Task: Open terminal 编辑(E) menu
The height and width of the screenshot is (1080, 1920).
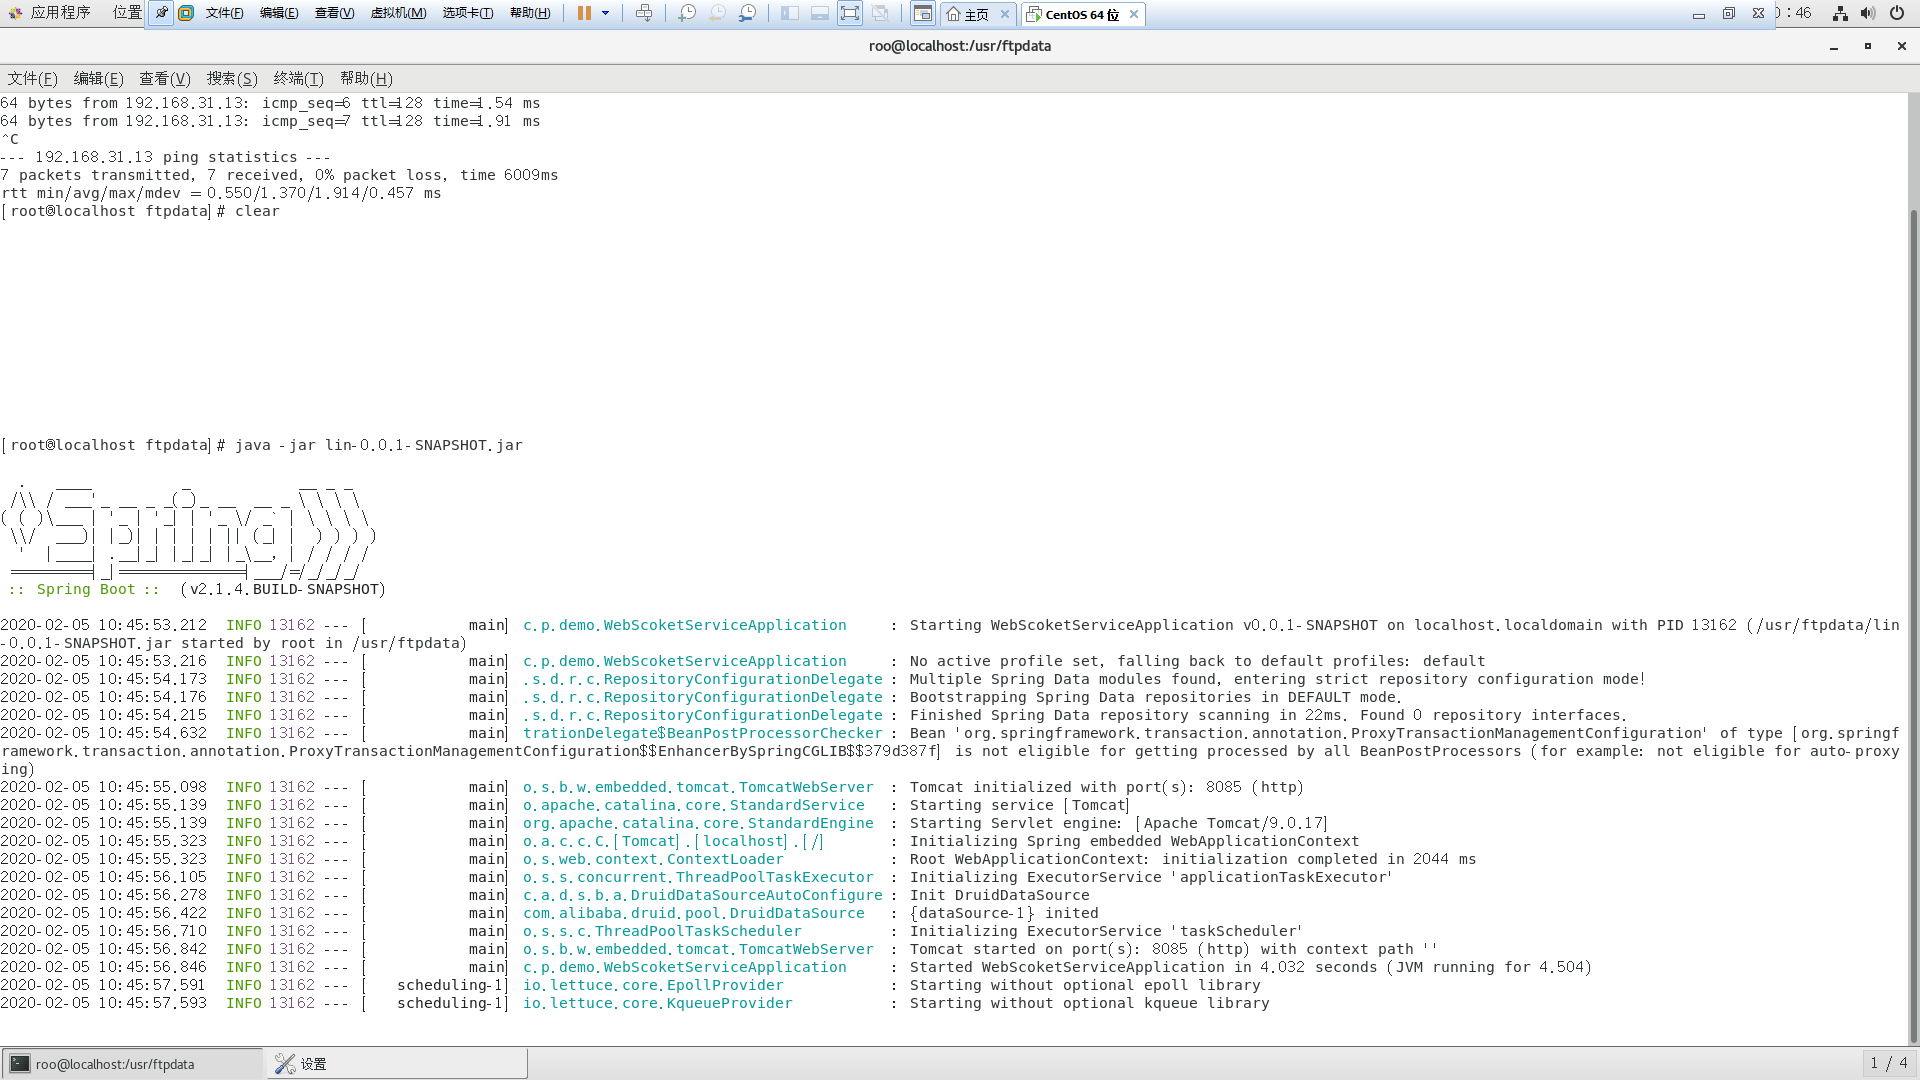Action: (98, 78)
